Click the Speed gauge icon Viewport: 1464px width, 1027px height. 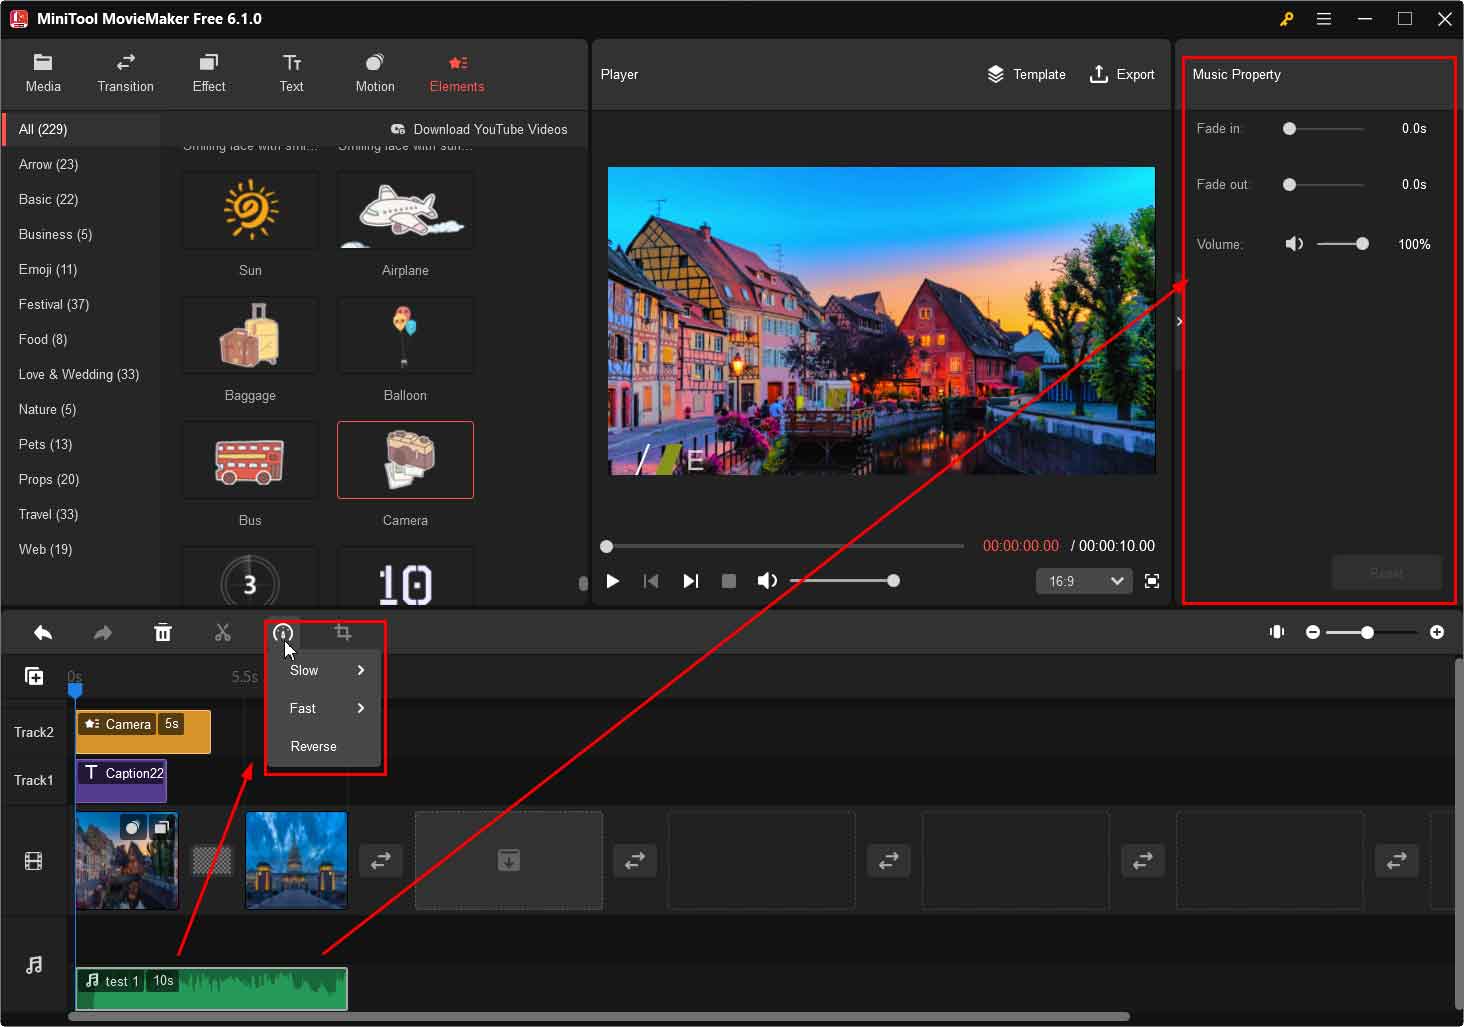tap(283, 632)
